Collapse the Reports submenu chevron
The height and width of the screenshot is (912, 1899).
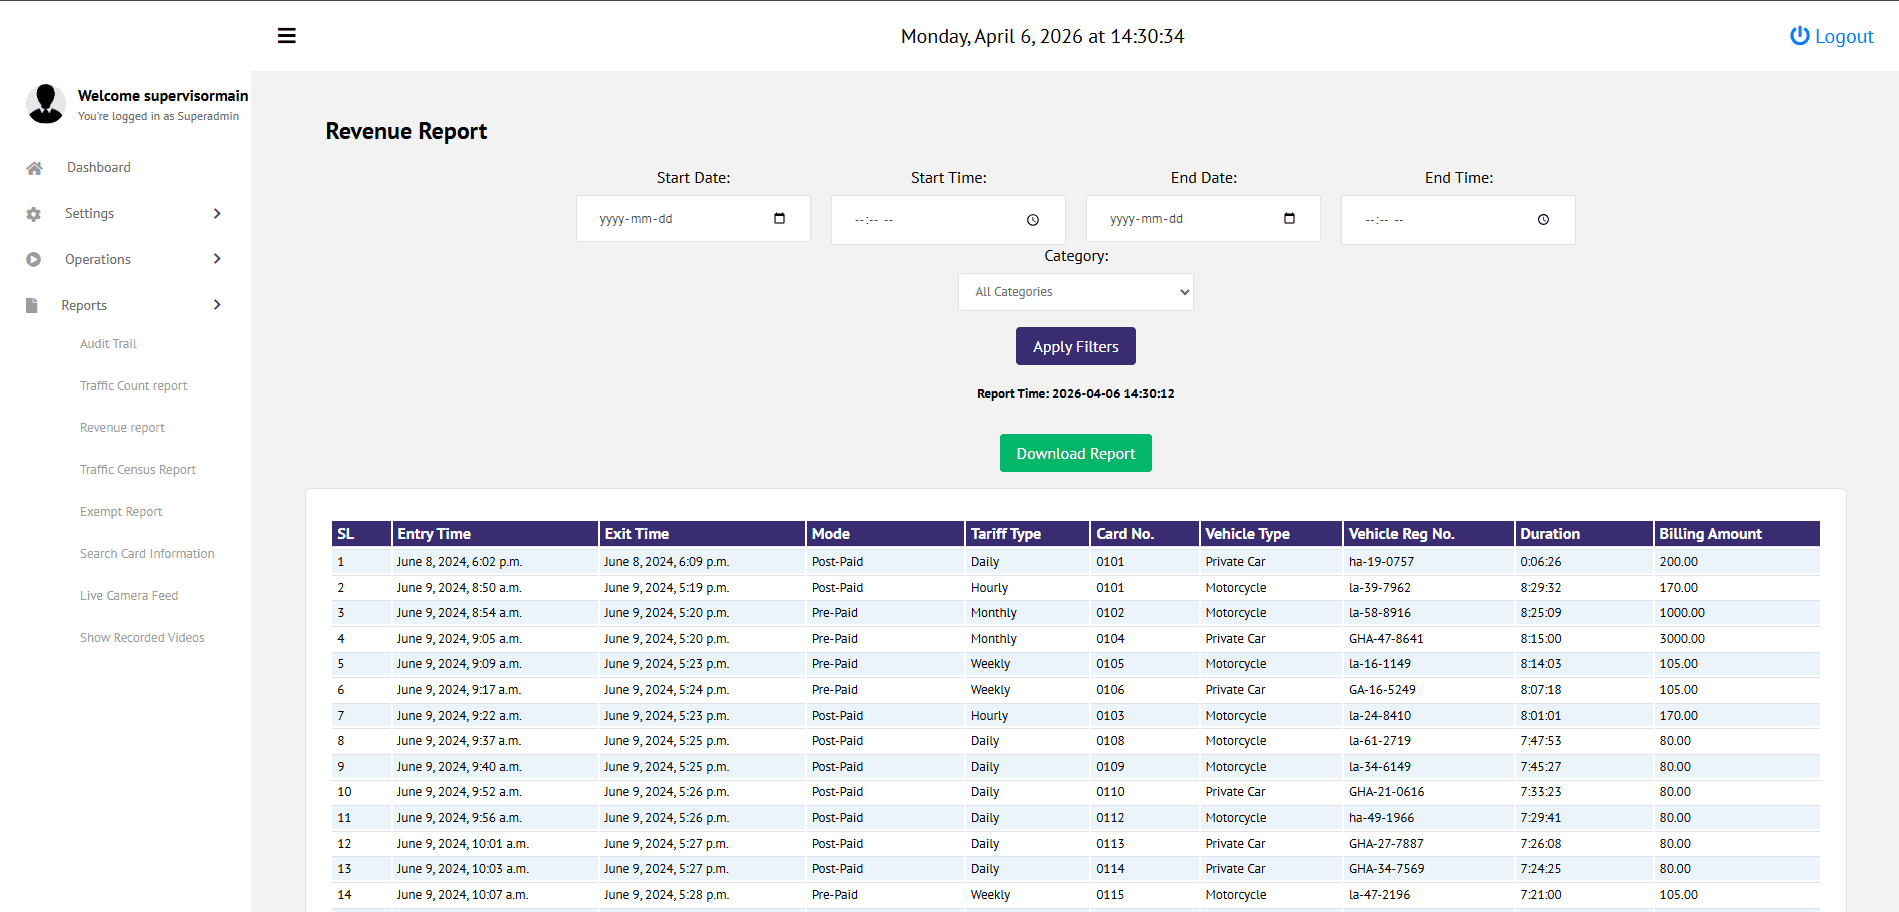217,305
